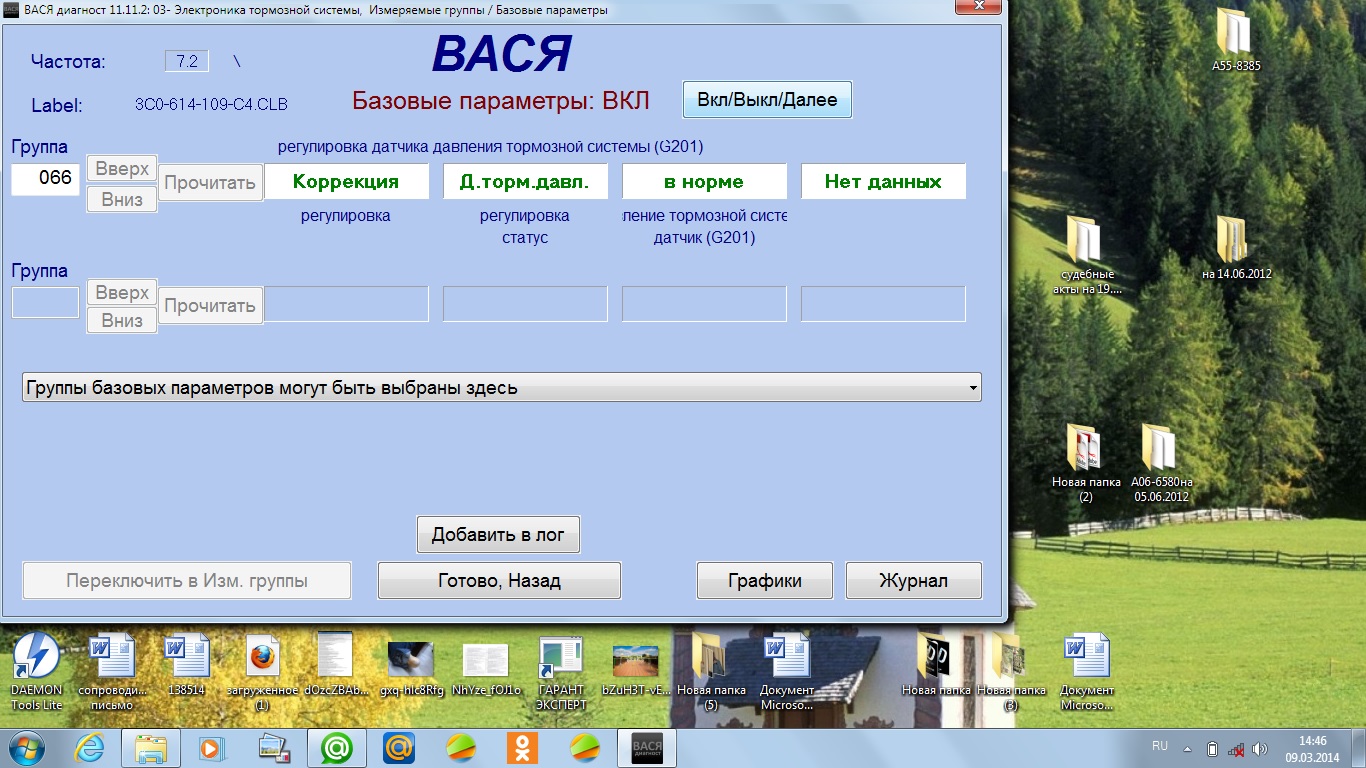Screen dimensions: 1366x768
Task: Toggle basic settings with Вкл/Выкл/Далее button
Action: click(x=767, y=100)
